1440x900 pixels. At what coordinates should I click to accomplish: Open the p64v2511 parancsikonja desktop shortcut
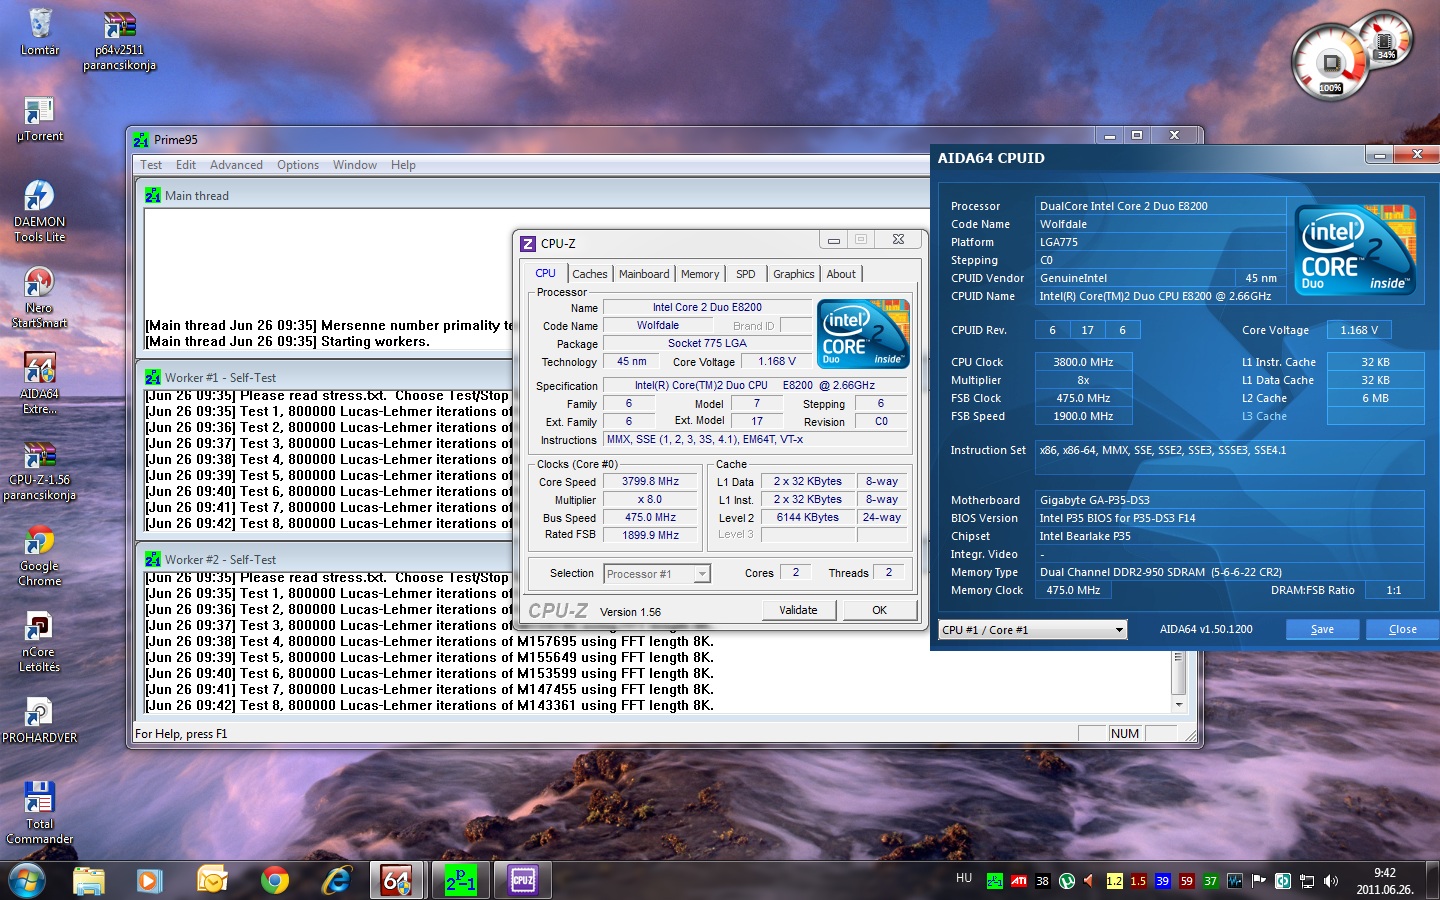(119, 41)
